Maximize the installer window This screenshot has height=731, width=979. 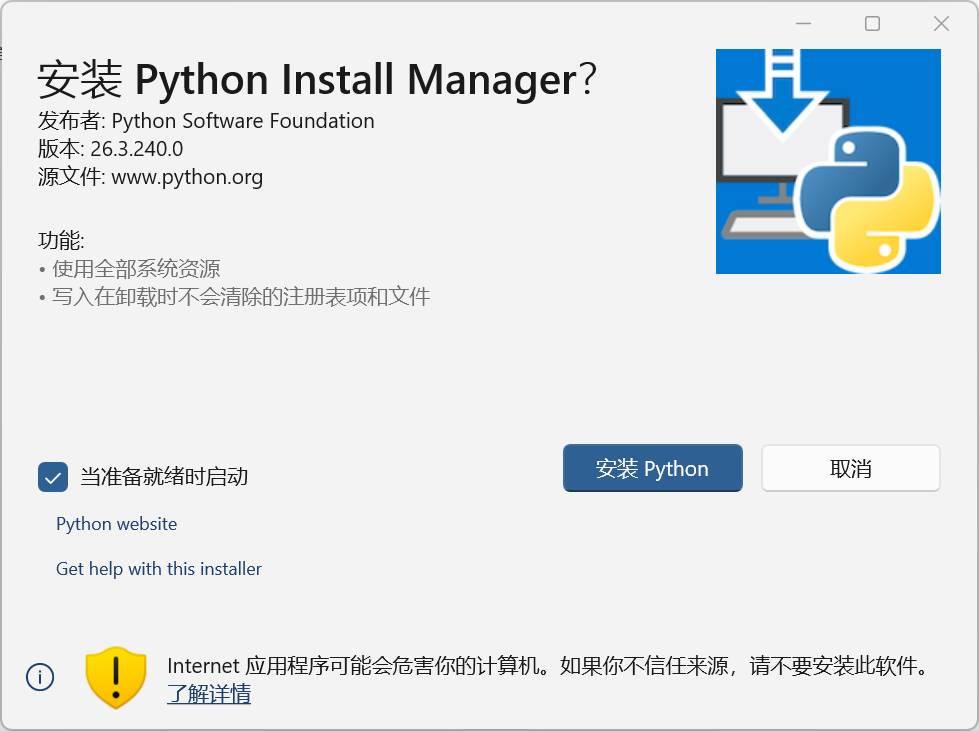click(872, 24)
